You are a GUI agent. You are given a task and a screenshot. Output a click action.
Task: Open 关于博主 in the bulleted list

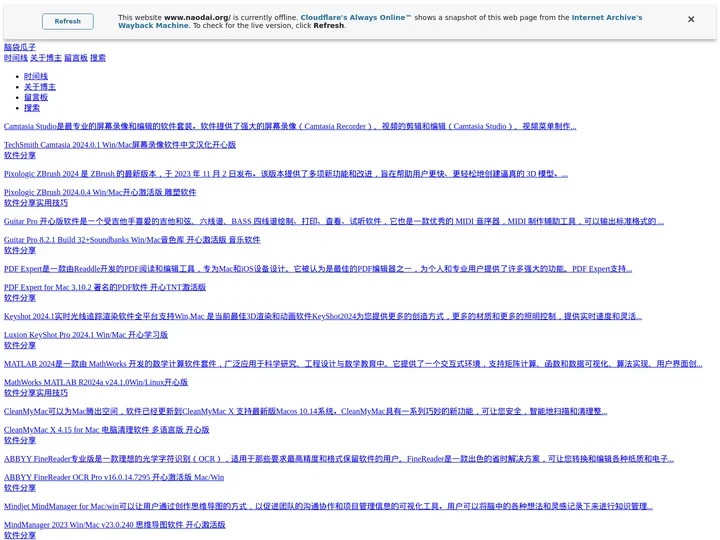tap(40, 87)
